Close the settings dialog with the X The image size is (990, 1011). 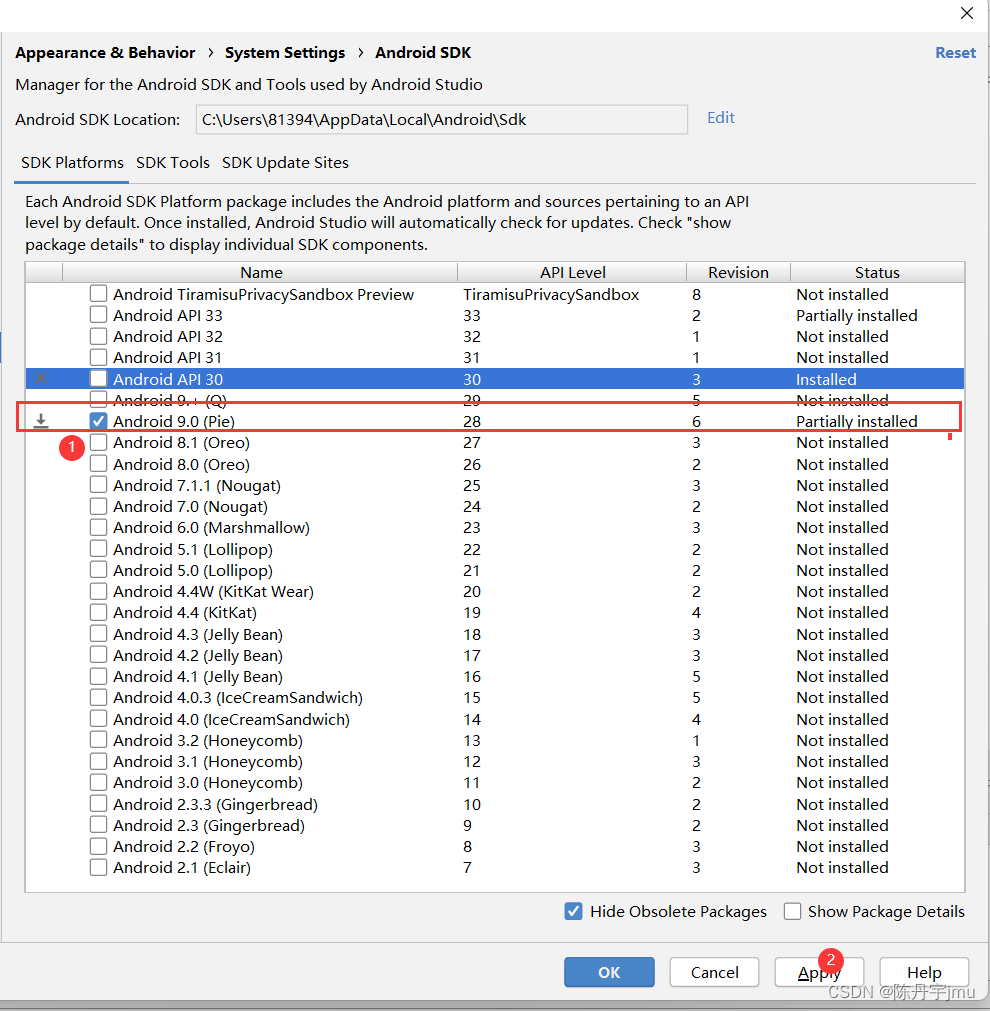coord(966,13)
